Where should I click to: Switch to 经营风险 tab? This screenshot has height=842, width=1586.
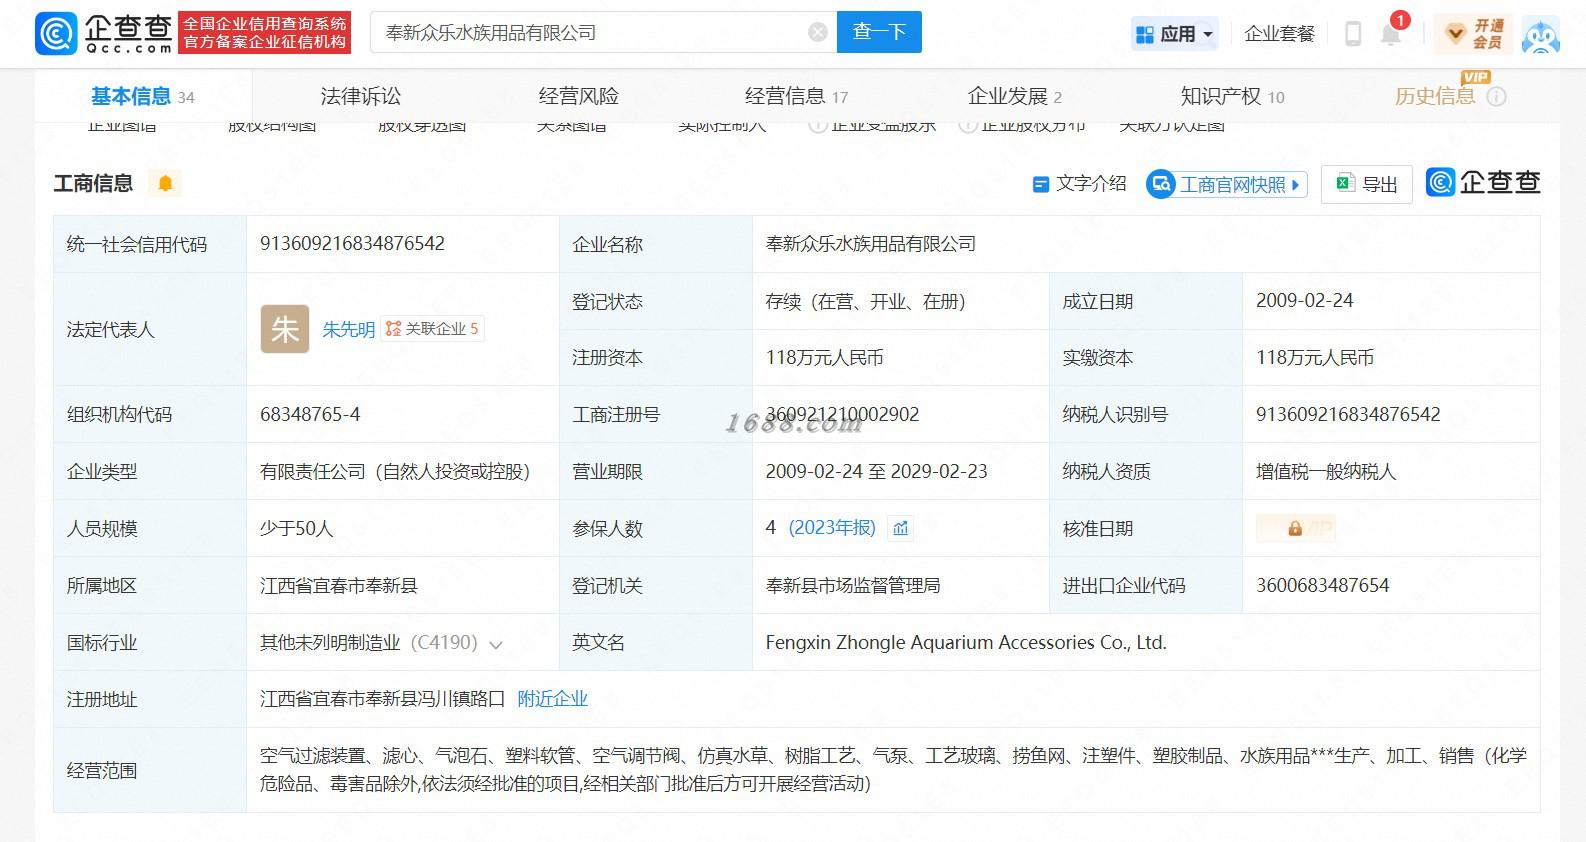[578, 96]
